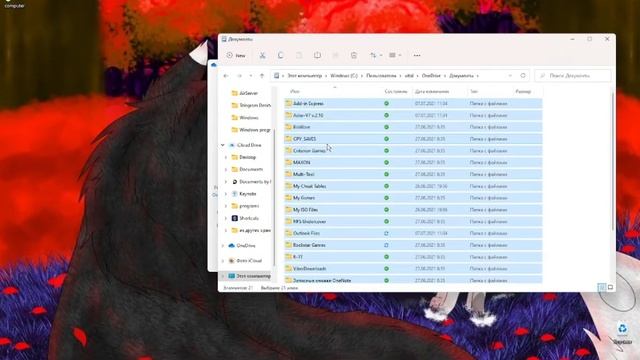
Task: Collapse the iCloud Drive tree node
Action: 223,145
